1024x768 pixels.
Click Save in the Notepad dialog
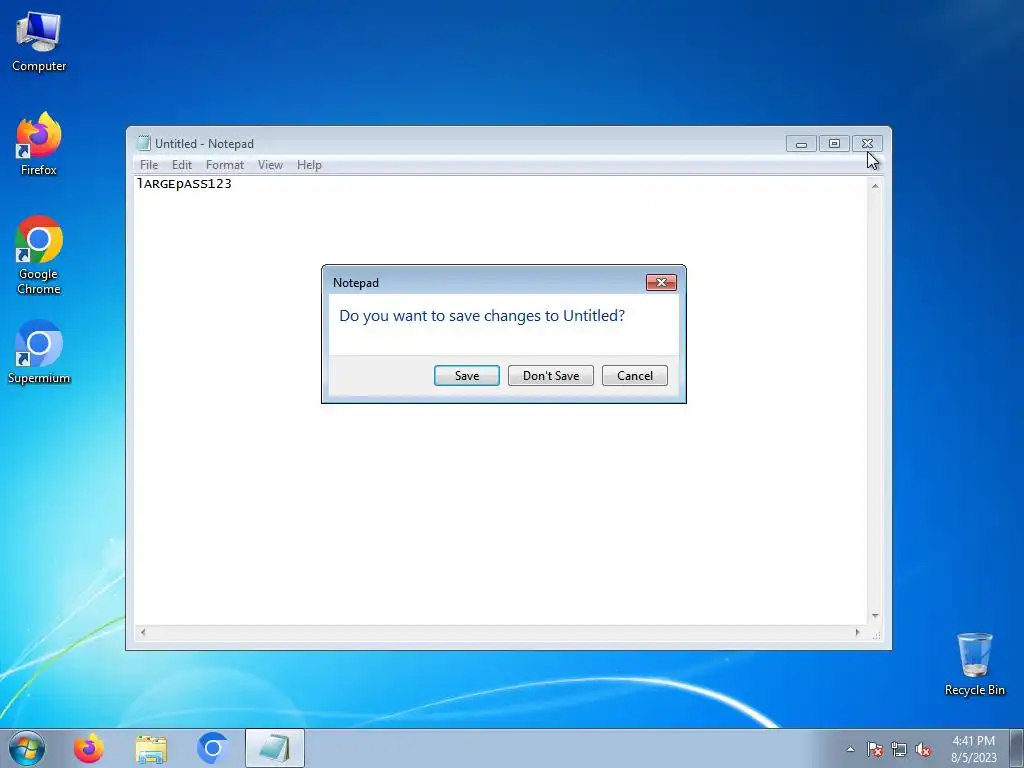467,376
